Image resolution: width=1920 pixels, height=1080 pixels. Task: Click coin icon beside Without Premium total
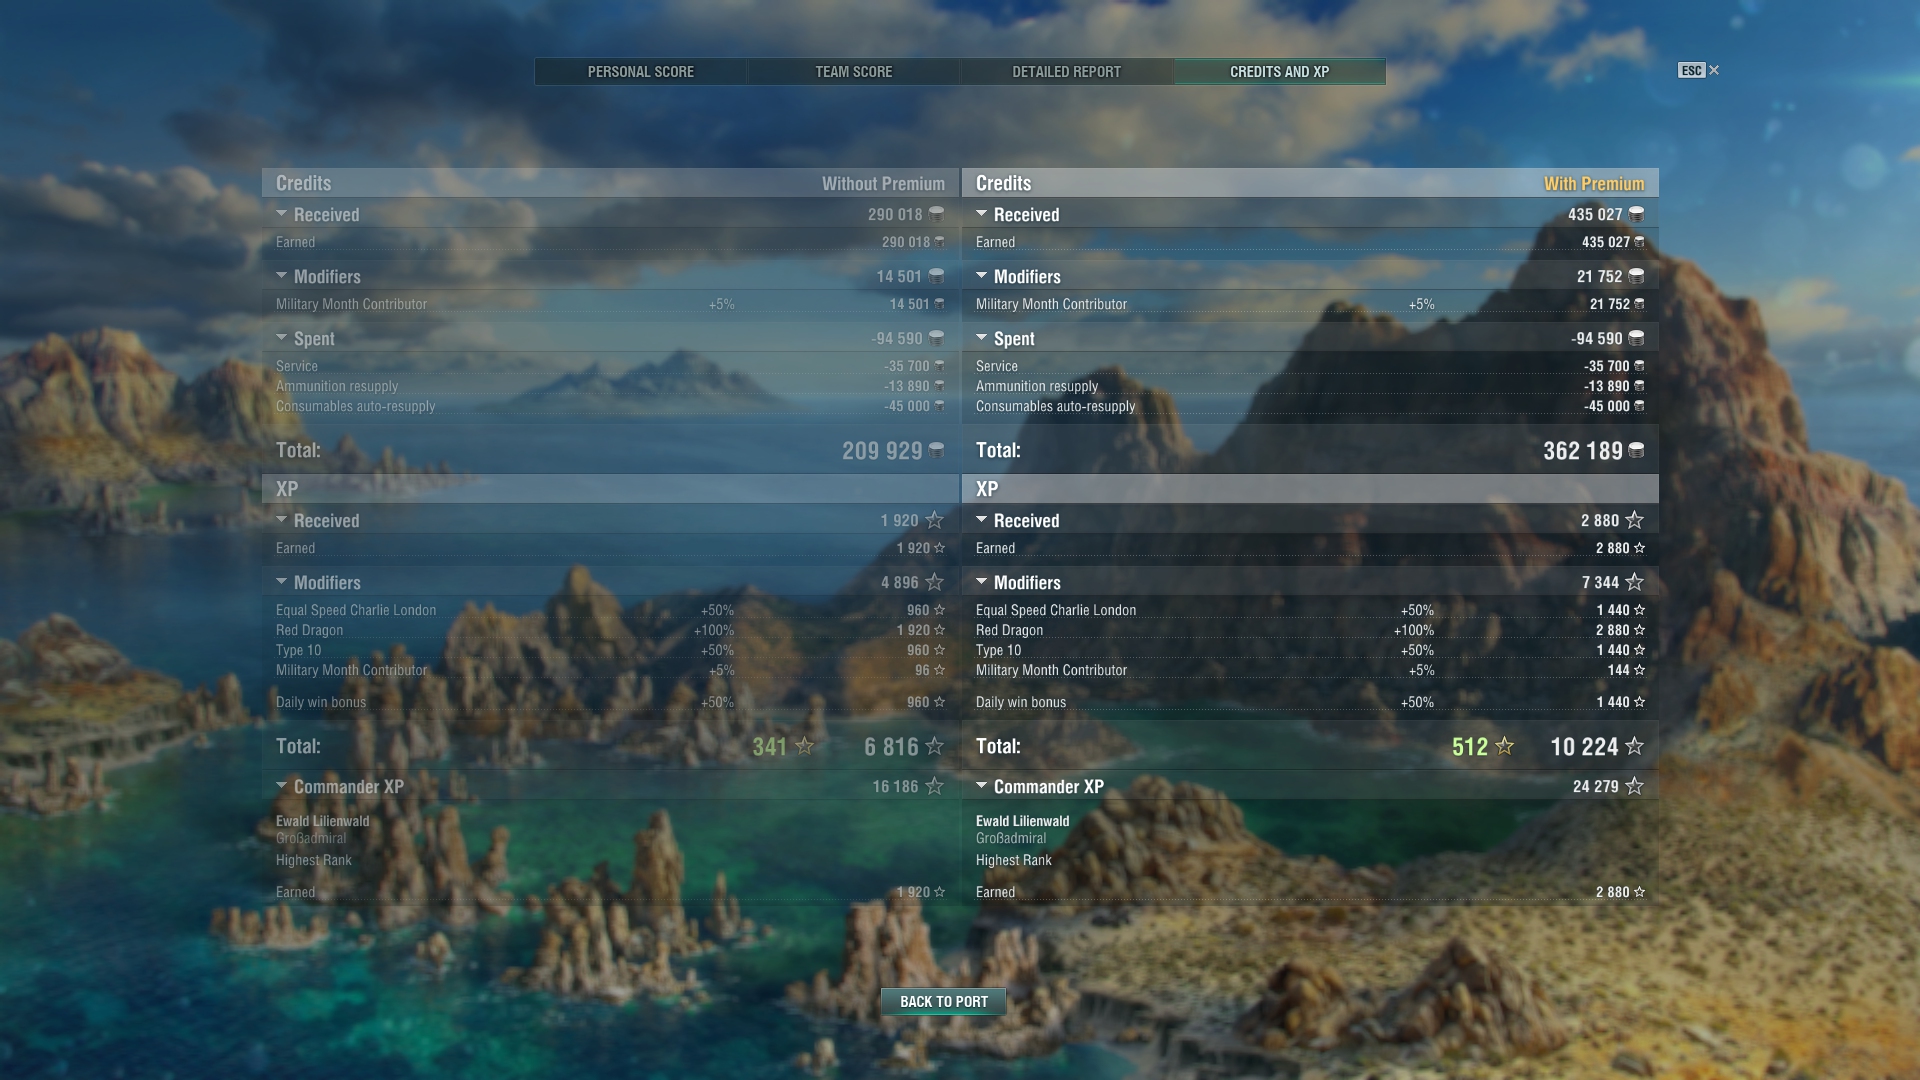936,451
